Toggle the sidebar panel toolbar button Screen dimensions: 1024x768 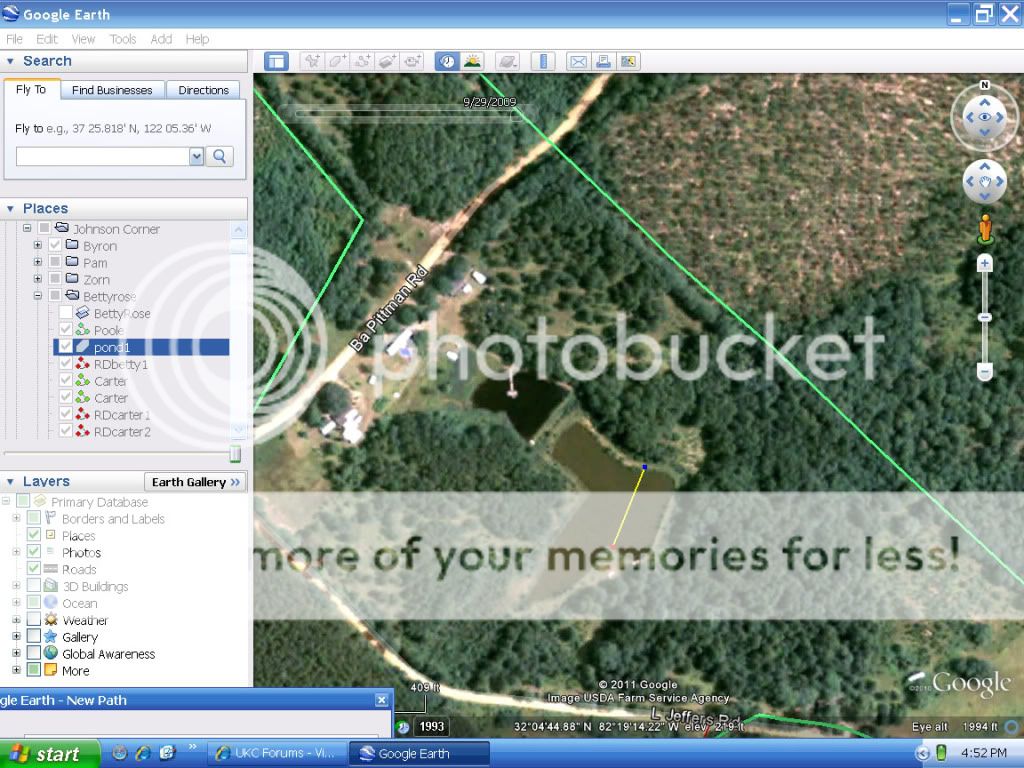276,61
